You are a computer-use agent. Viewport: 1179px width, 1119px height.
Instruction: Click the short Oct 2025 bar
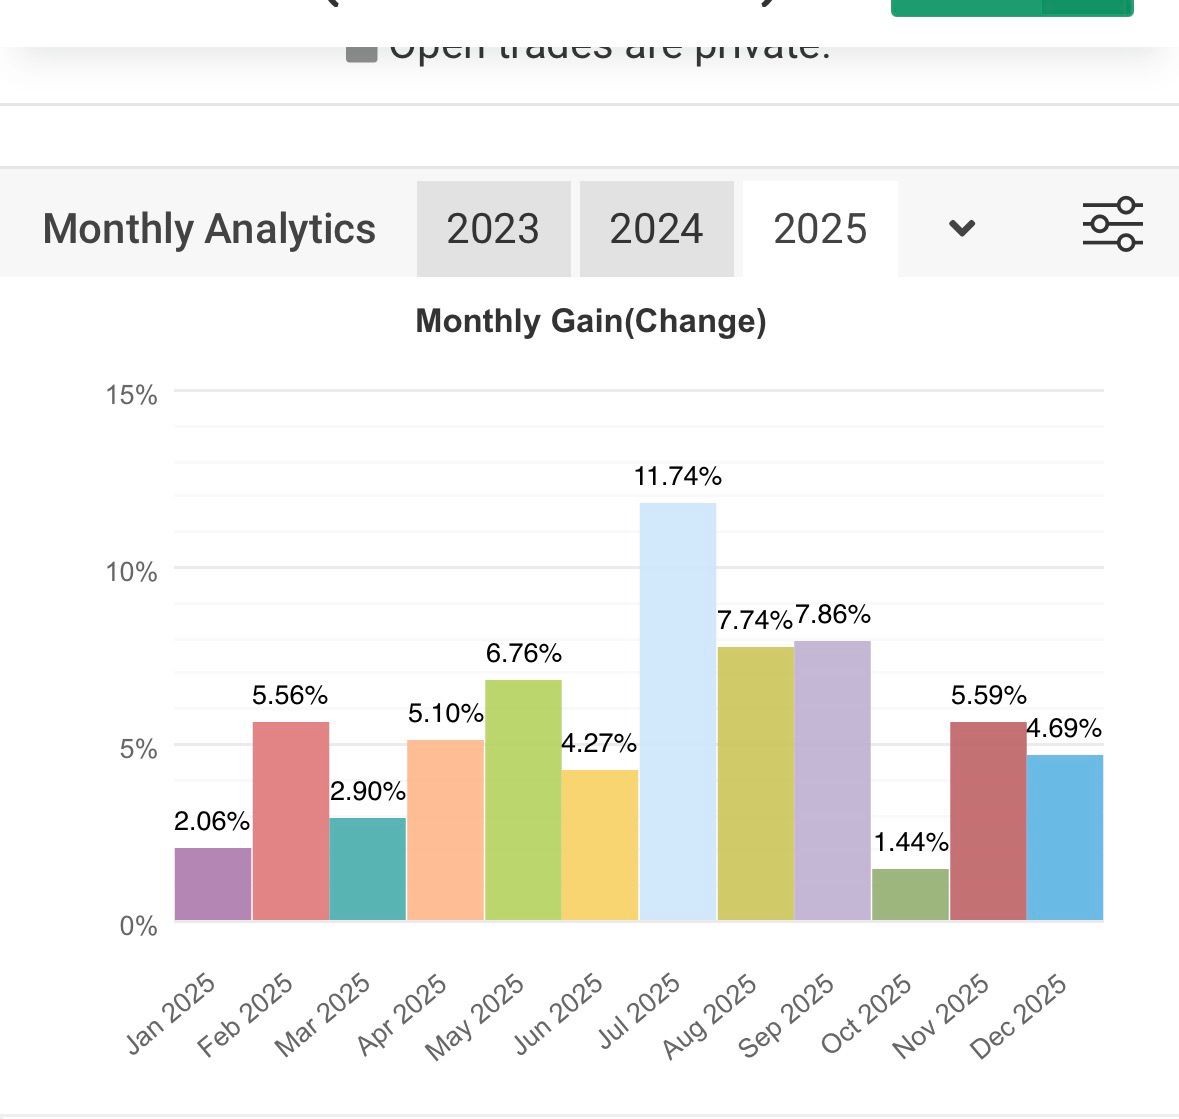[910, 895]
